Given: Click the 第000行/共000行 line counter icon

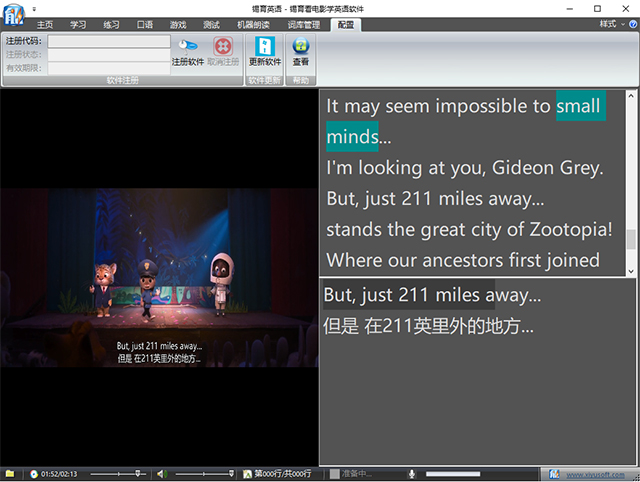Looking at the screenshot, I should [247, 474].
